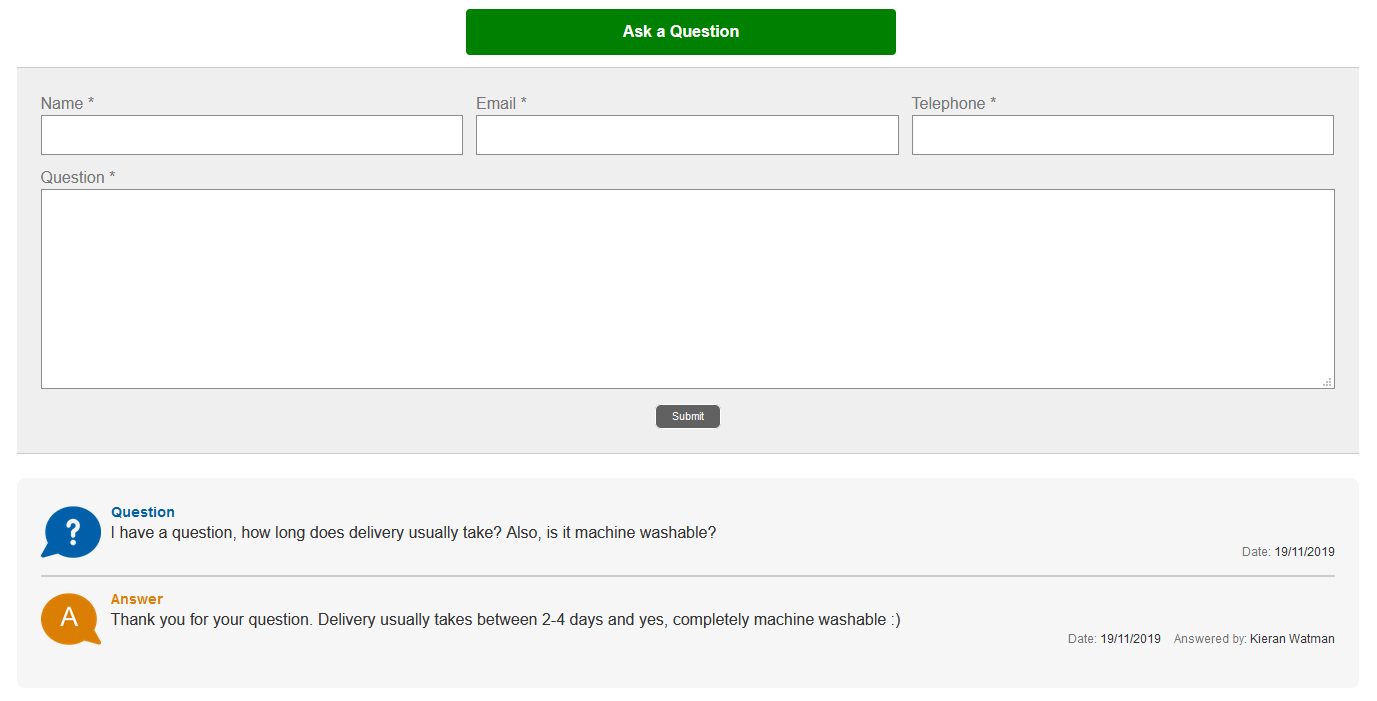Click the blue 'Question' heading
Viewport: 1377px width, 701px height.
click(143, 512)
